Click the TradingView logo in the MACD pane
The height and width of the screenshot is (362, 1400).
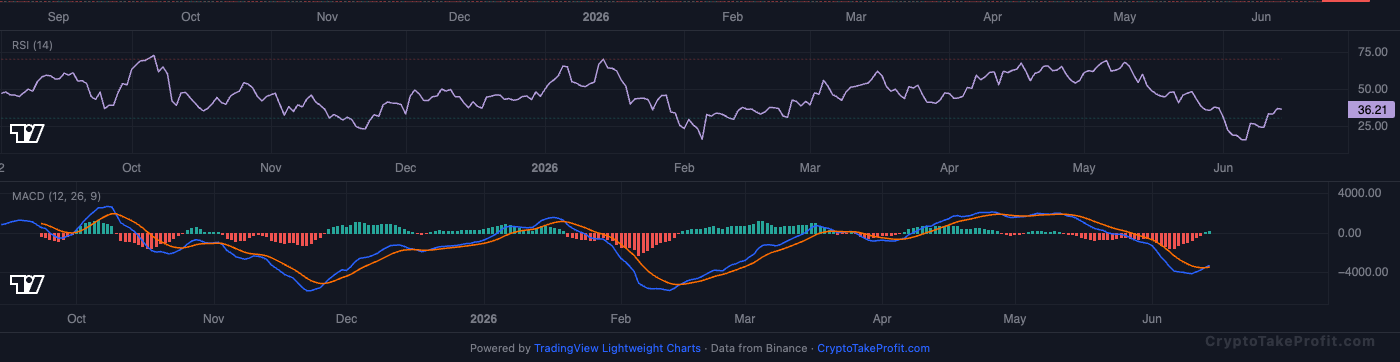pyautogui.click(x=27, y=284)
